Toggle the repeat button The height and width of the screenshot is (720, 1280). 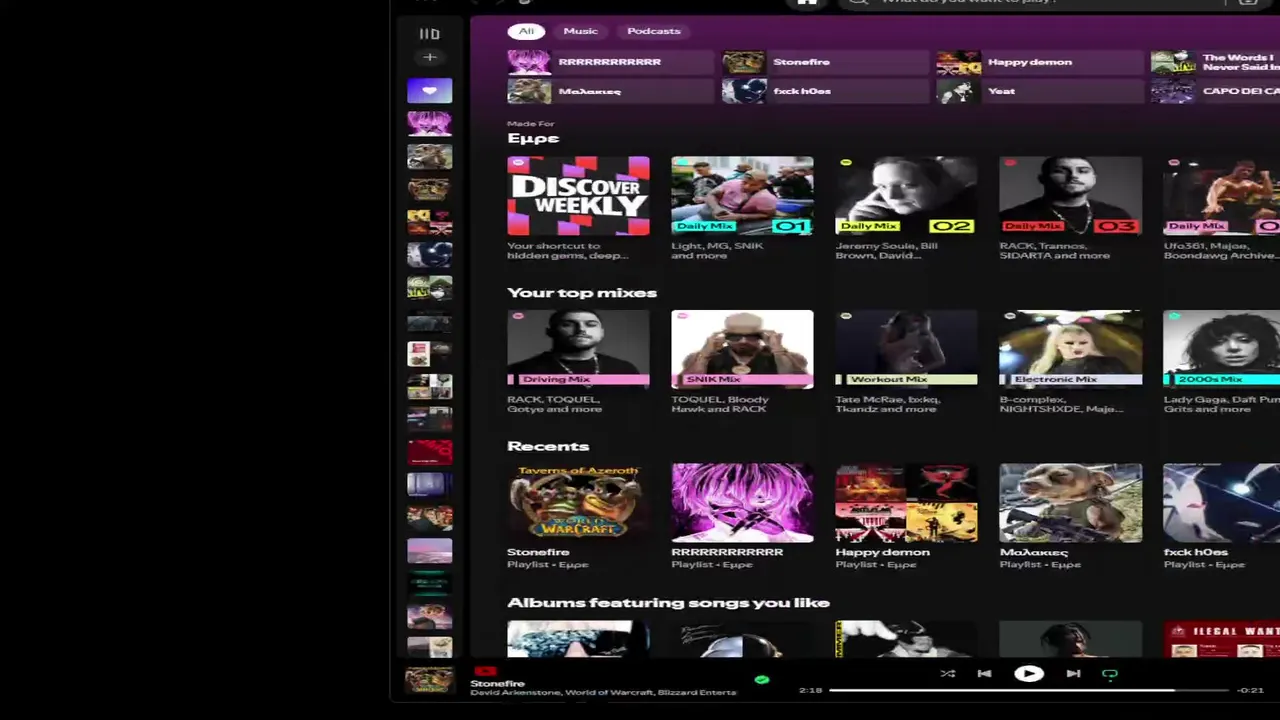(1110, 674)
